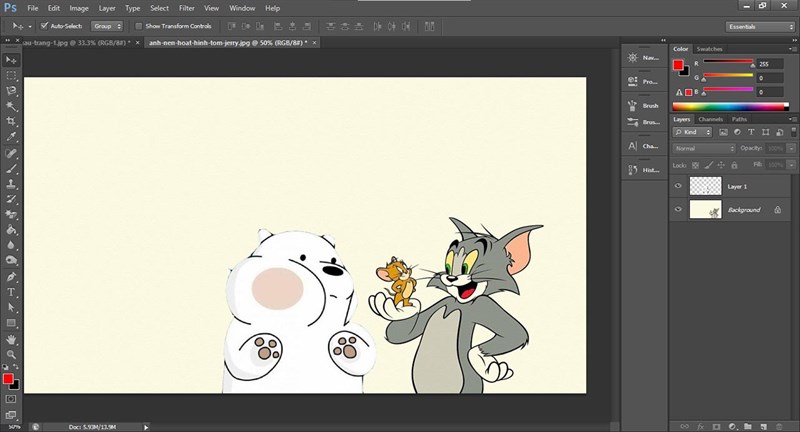Open the Filter menu
Image resolution: width=800 pixels, height=432 pixels.
pos(187,8)
